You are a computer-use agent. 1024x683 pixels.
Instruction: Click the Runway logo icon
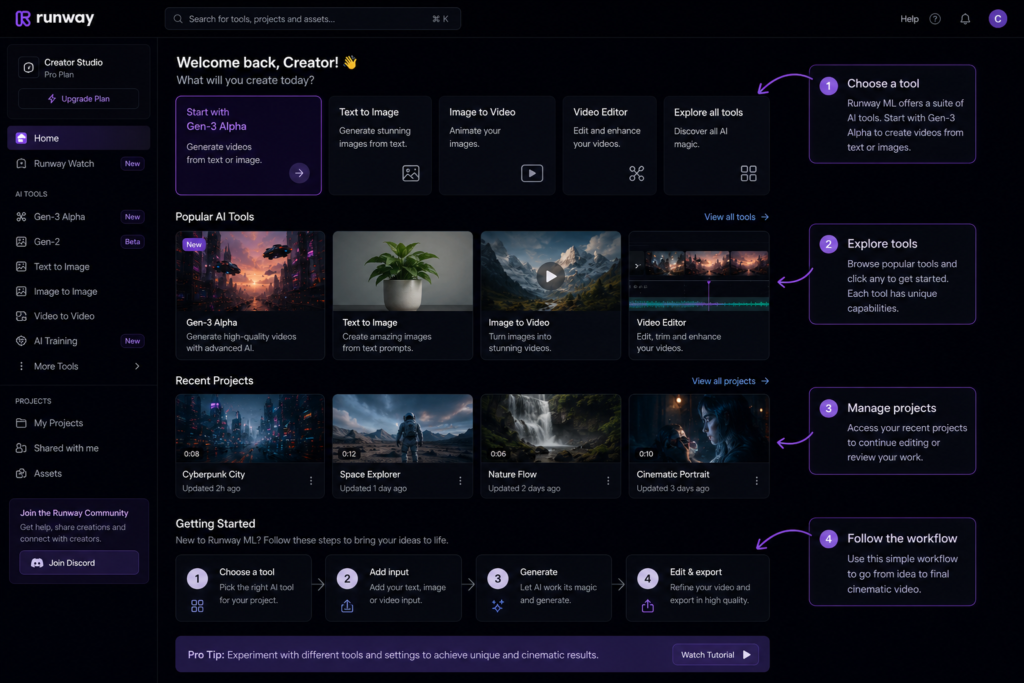(x=23, y=18)
